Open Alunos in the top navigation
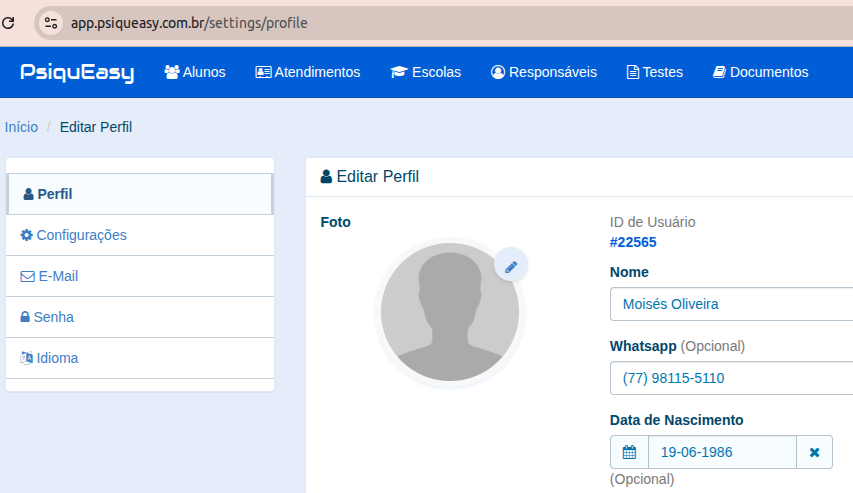Screen dimensions: 853x493 coord(195,72)
